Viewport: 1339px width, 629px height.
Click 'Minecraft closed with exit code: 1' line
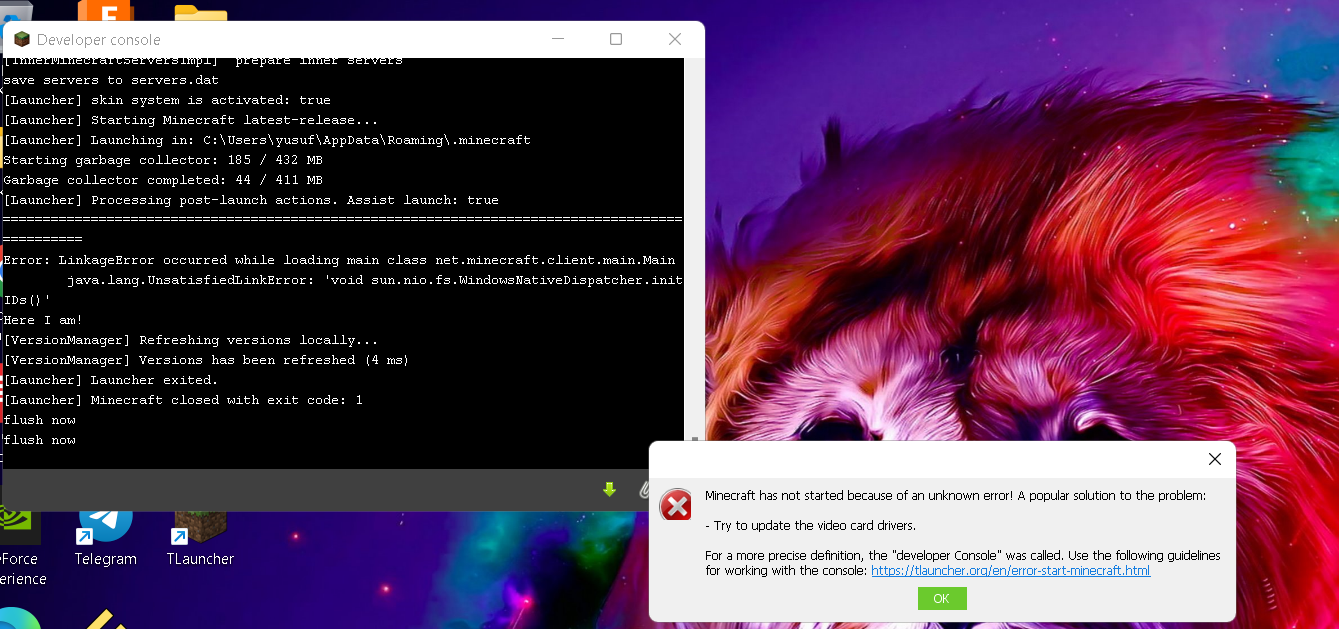tap(183, 400)
